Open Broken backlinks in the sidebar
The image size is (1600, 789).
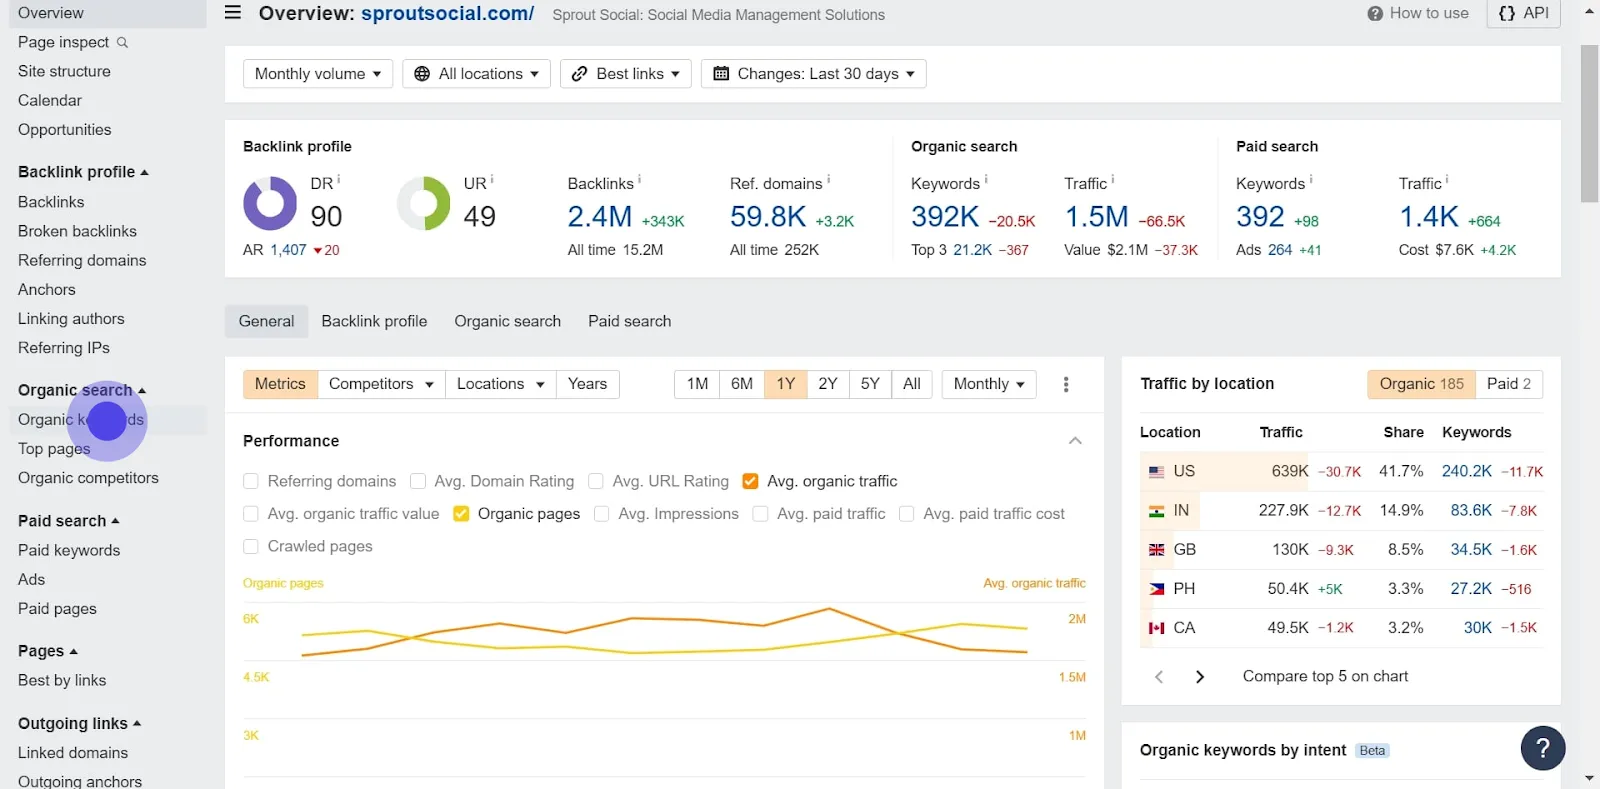tap(77, 231)
